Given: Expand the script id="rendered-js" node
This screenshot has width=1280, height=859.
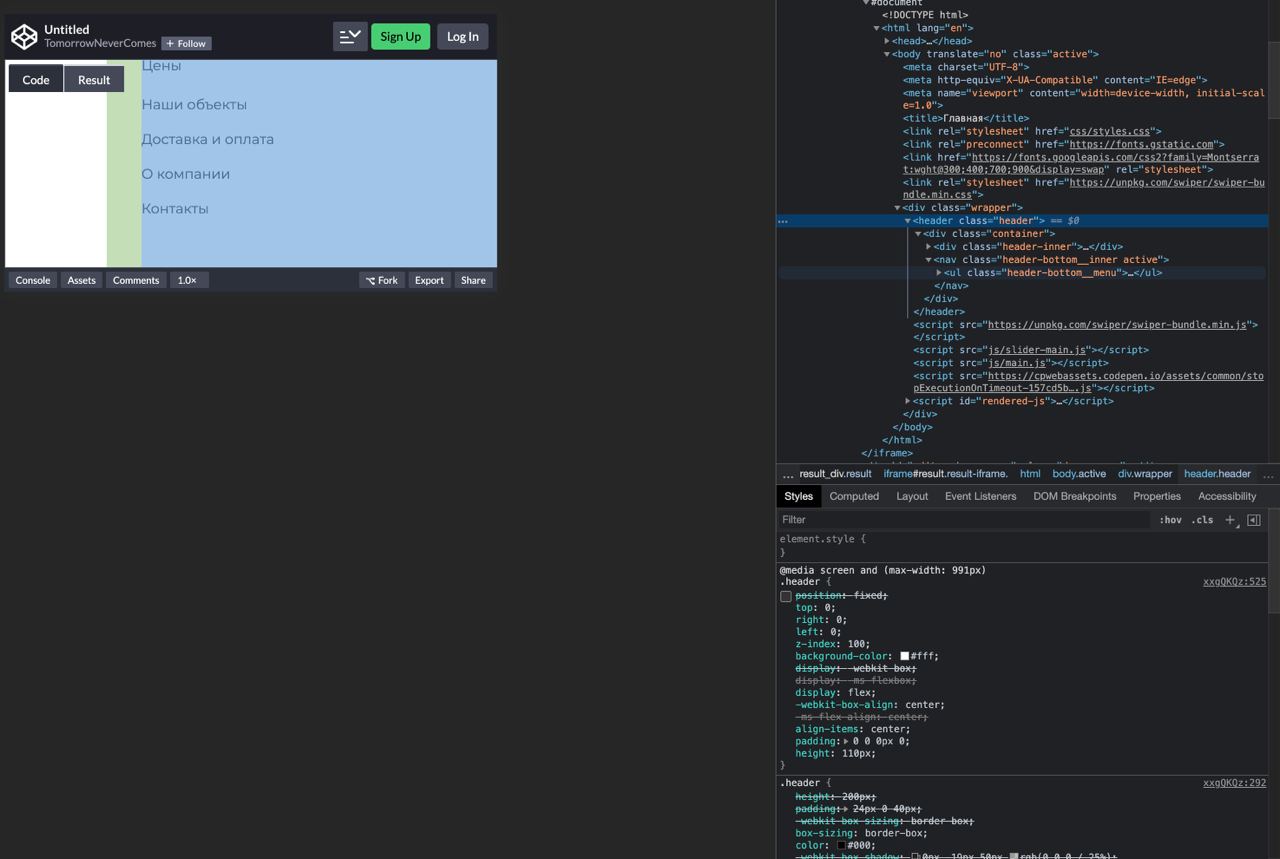Looking at the screenshot, I should pyautogui.click(x=908, y=401).
